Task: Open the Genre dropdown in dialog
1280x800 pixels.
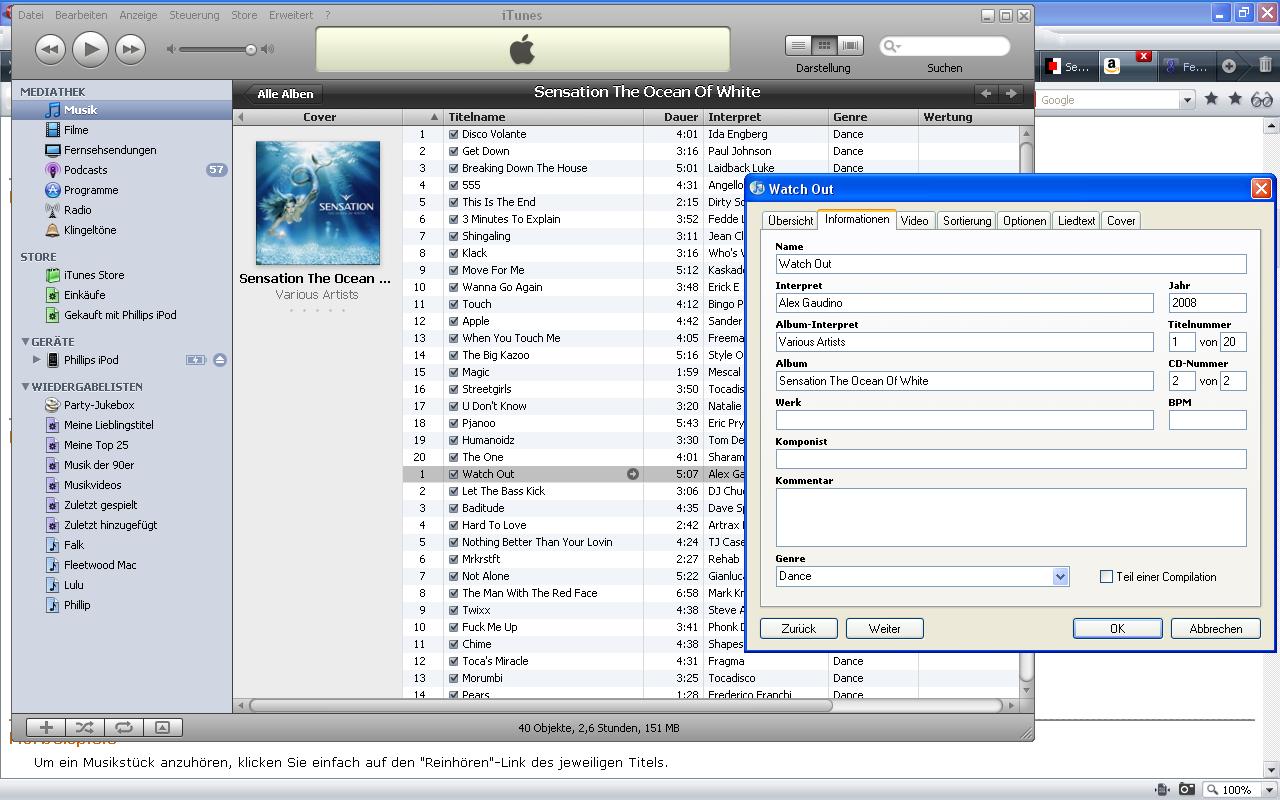Action: (x=1060, y=576)
